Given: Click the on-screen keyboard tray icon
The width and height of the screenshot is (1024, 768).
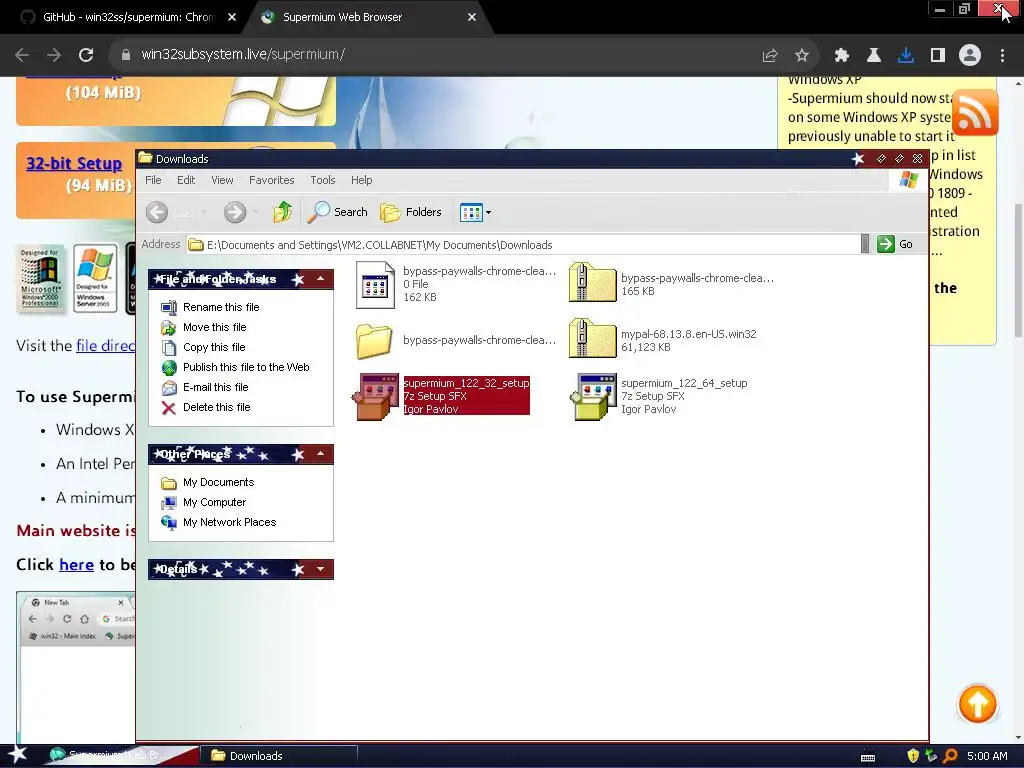Looking at the screenshot, I should point(867,757).
